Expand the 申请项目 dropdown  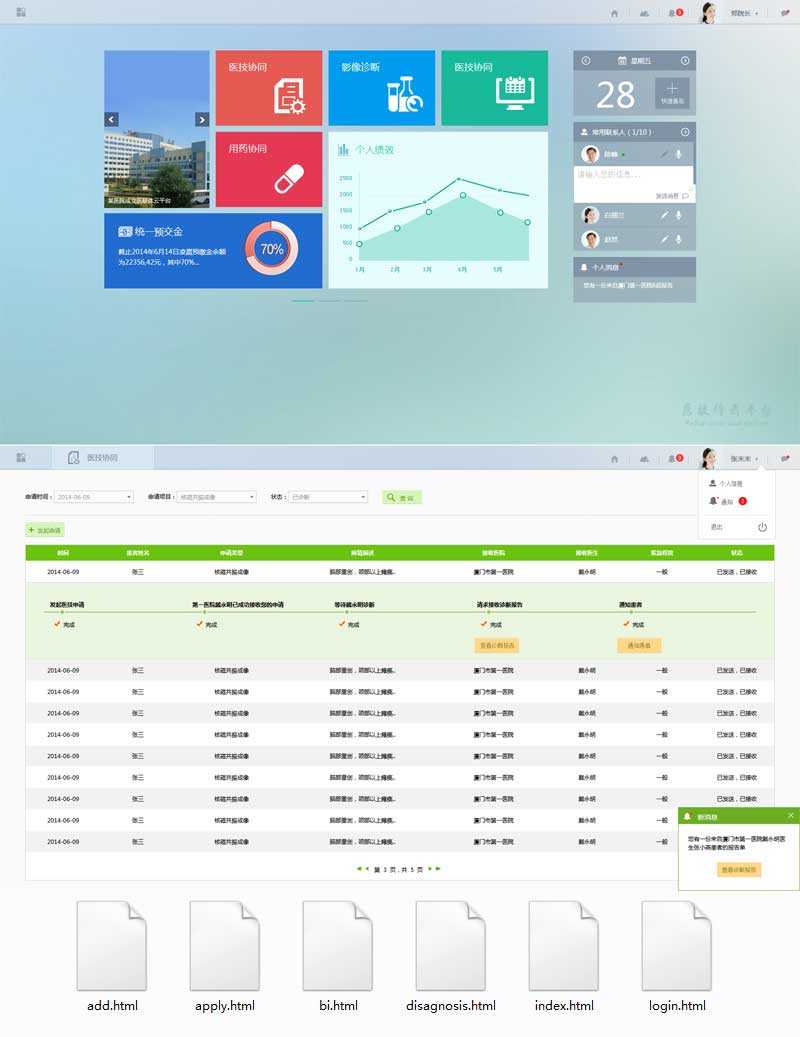[x=216, y=497]
